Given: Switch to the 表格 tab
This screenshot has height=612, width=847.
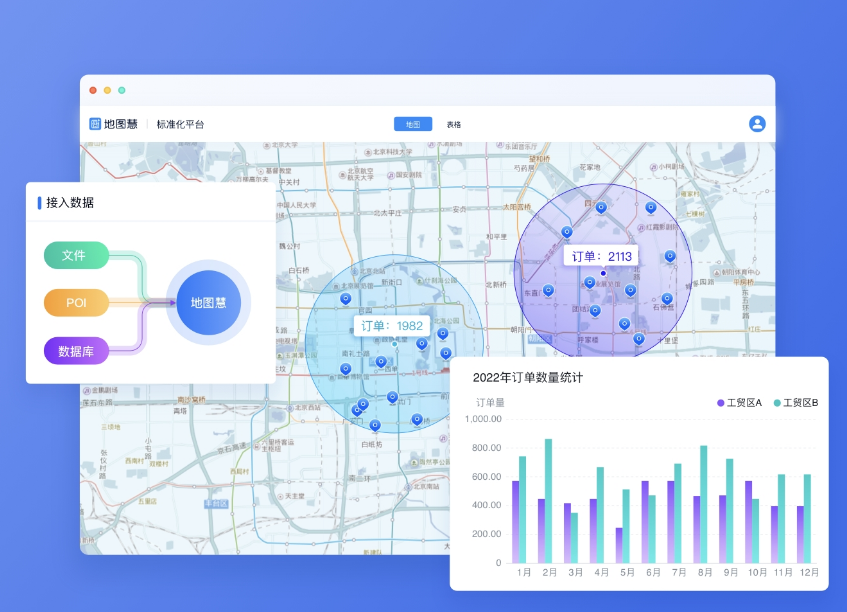Looking at the screenshot, I should point(454,125).
